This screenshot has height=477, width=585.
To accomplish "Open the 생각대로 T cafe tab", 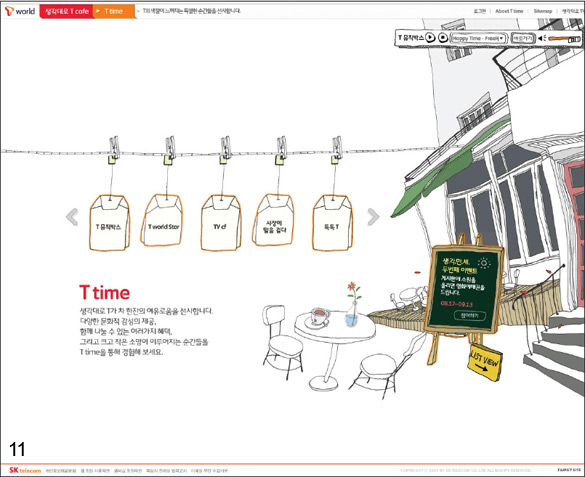I will pos(66,12).
